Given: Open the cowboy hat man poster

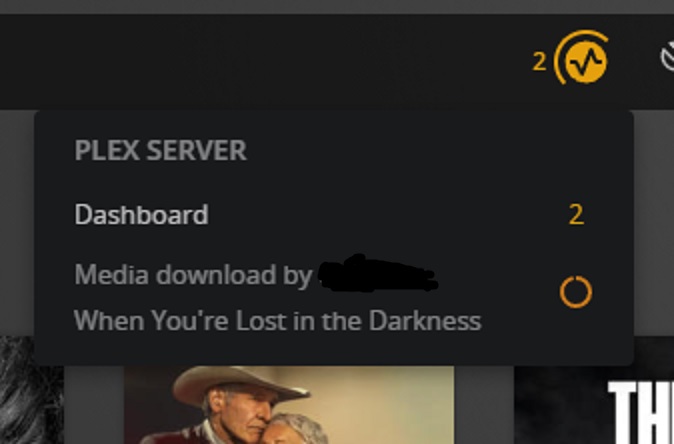Looking at the screenshot, I should [289, 404].
